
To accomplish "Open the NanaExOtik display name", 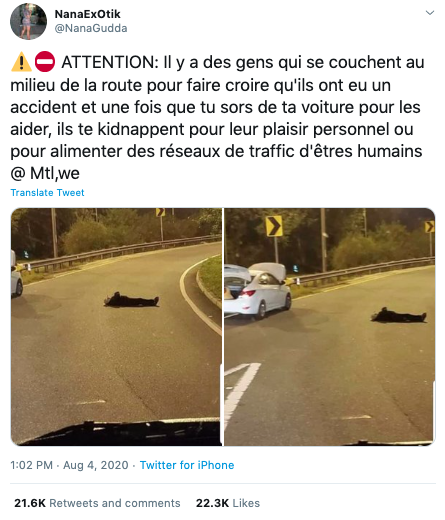I will coord(88,14).
